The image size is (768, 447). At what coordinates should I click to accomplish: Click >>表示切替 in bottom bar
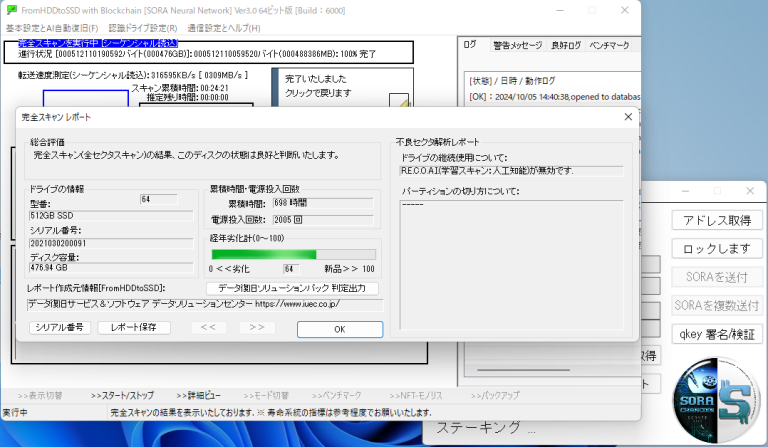coord(40,396)
